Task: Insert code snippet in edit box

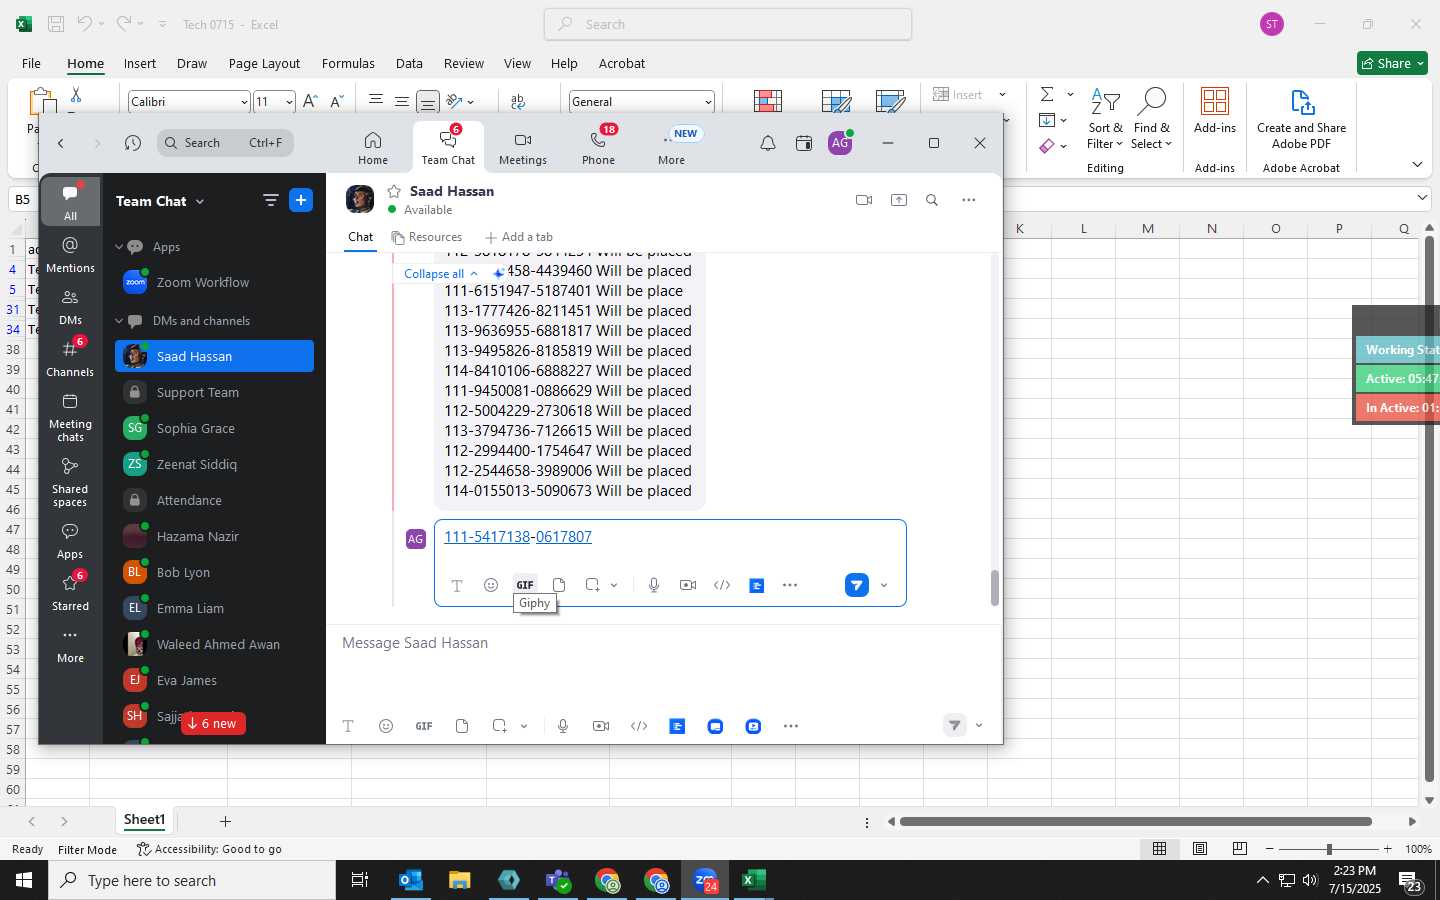Action: pos(722,585)
